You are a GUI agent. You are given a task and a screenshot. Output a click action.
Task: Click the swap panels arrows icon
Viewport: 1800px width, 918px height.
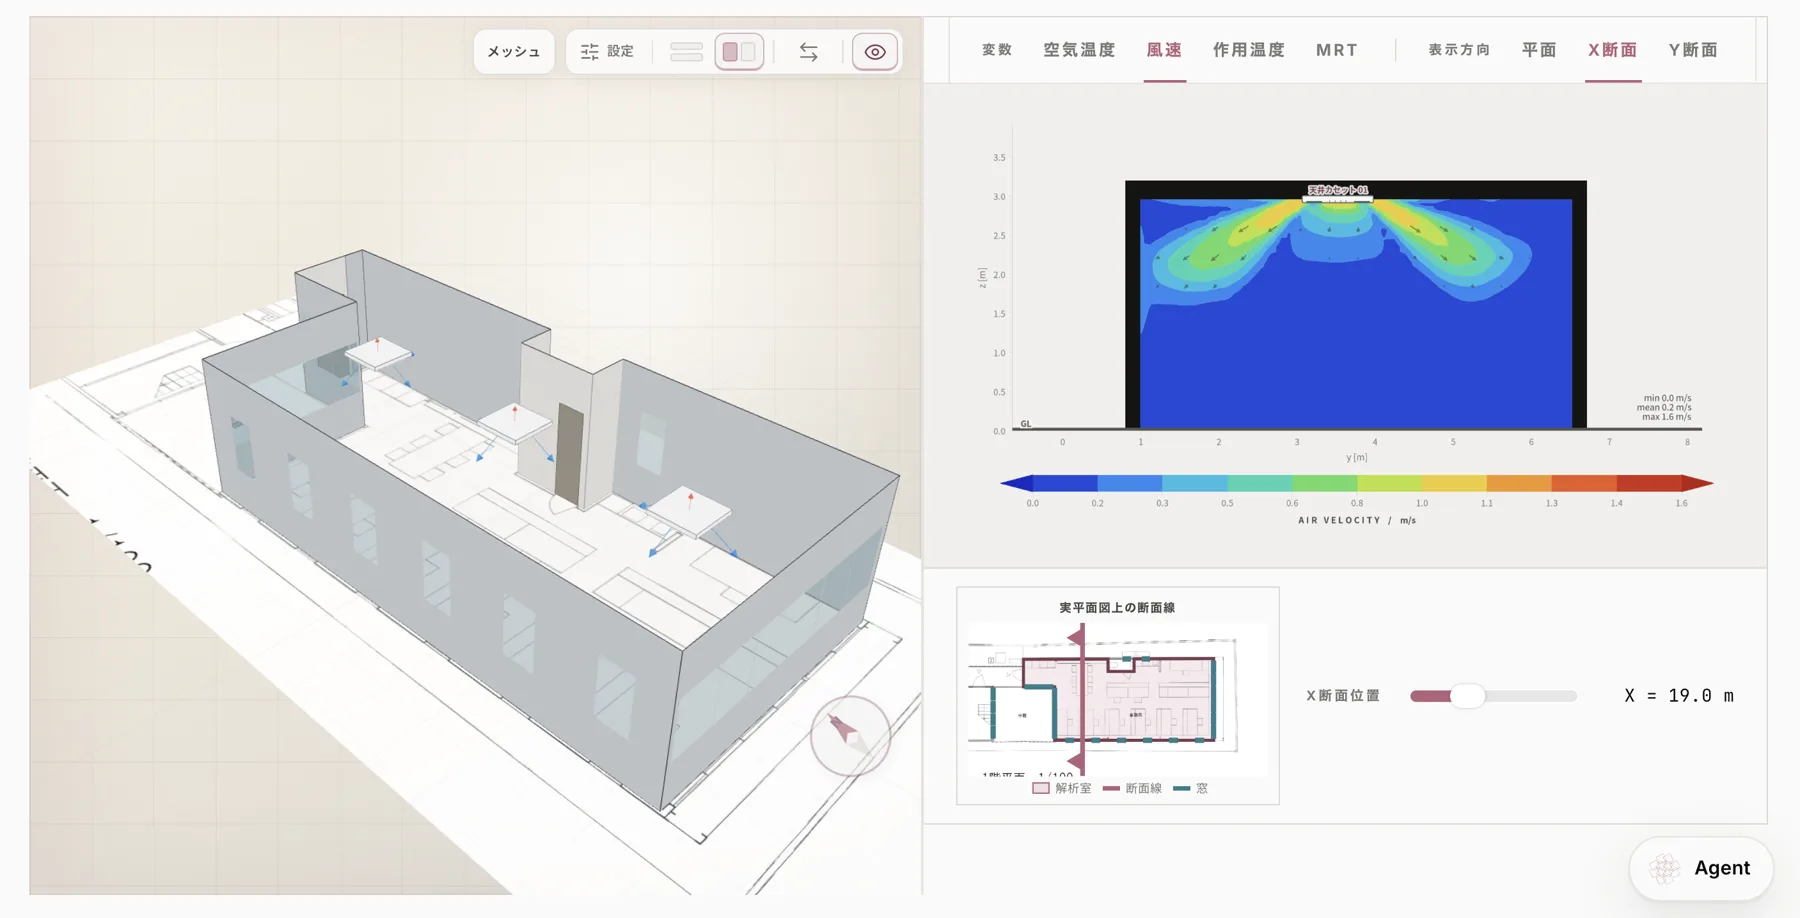tap(808, 52)
